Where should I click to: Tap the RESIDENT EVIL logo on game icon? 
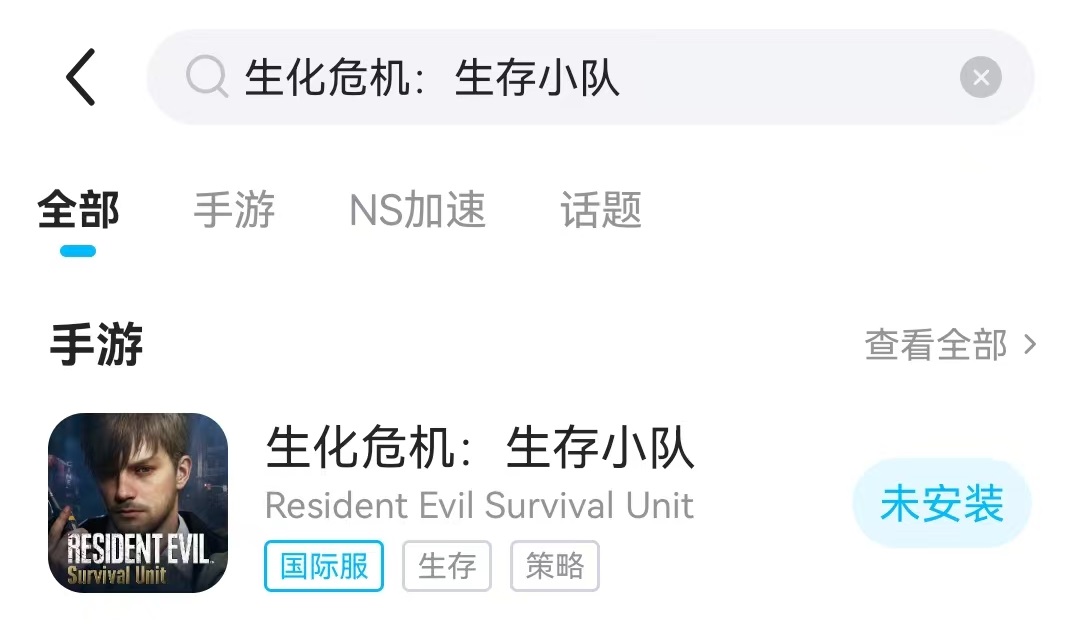138,559
